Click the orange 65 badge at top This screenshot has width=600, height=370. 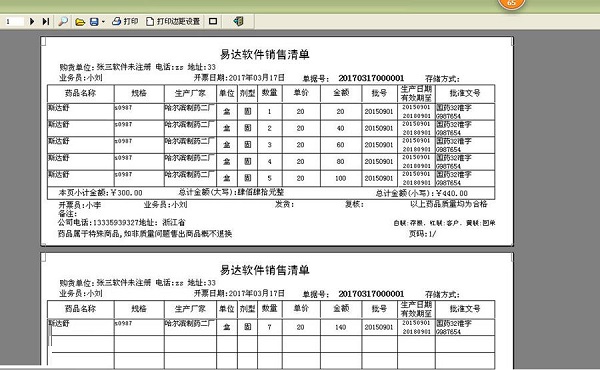click(x=511, y=3)
